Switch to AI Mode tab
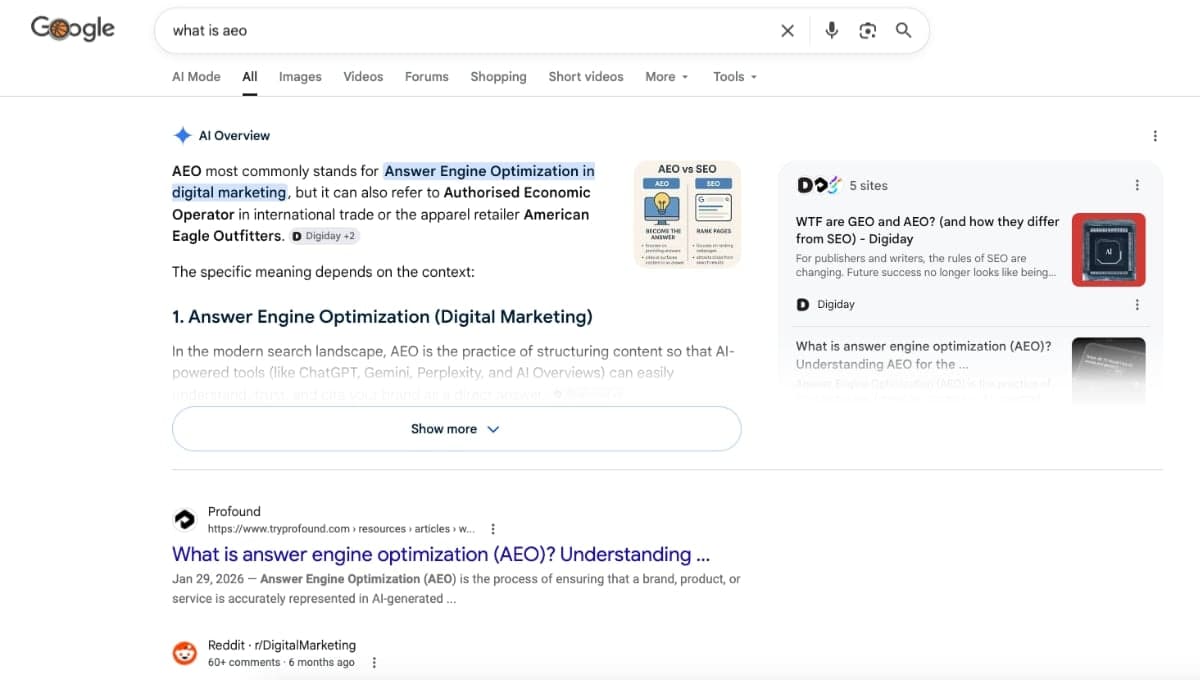1200x680 pixels. [196, 76]
